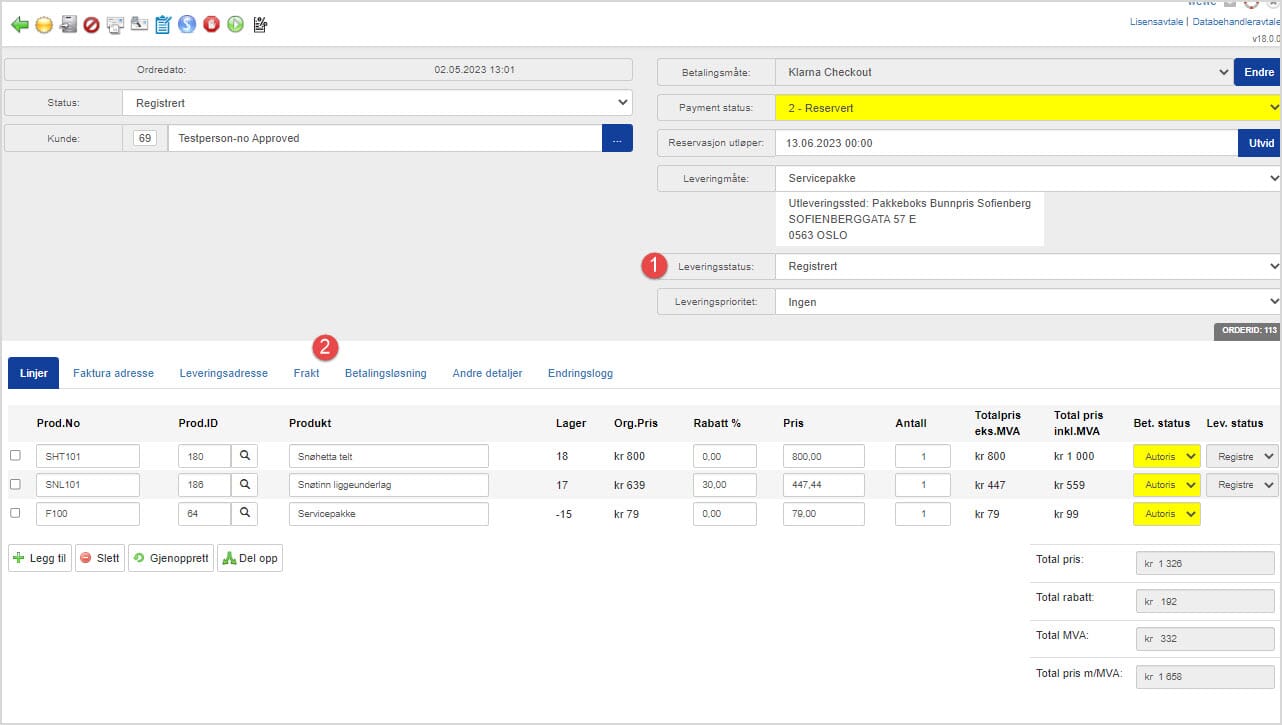Click the Del opp button
Screen dimensions: 1282x725
click(x=250, y=558)
